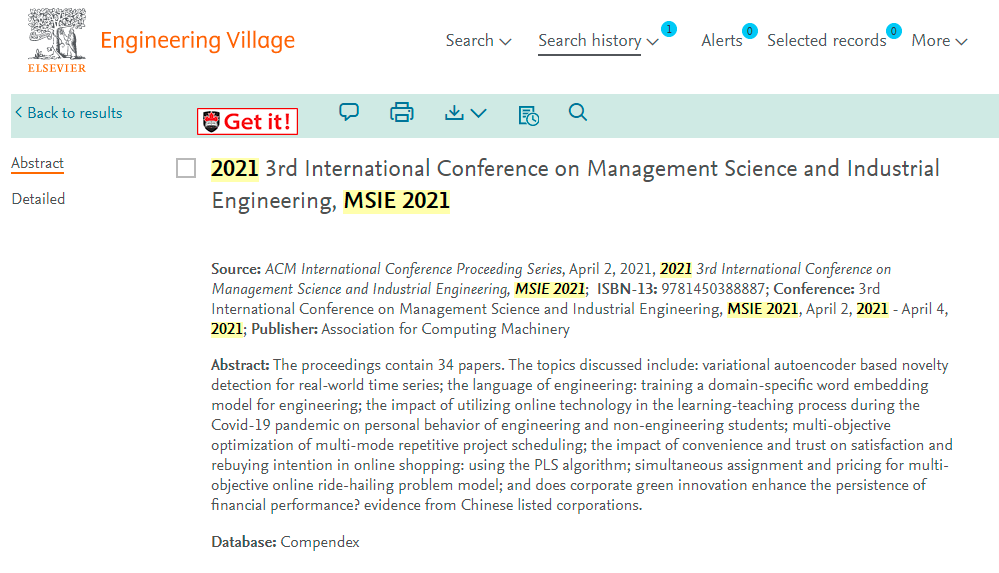Expand the More menu

pos(939,40)
